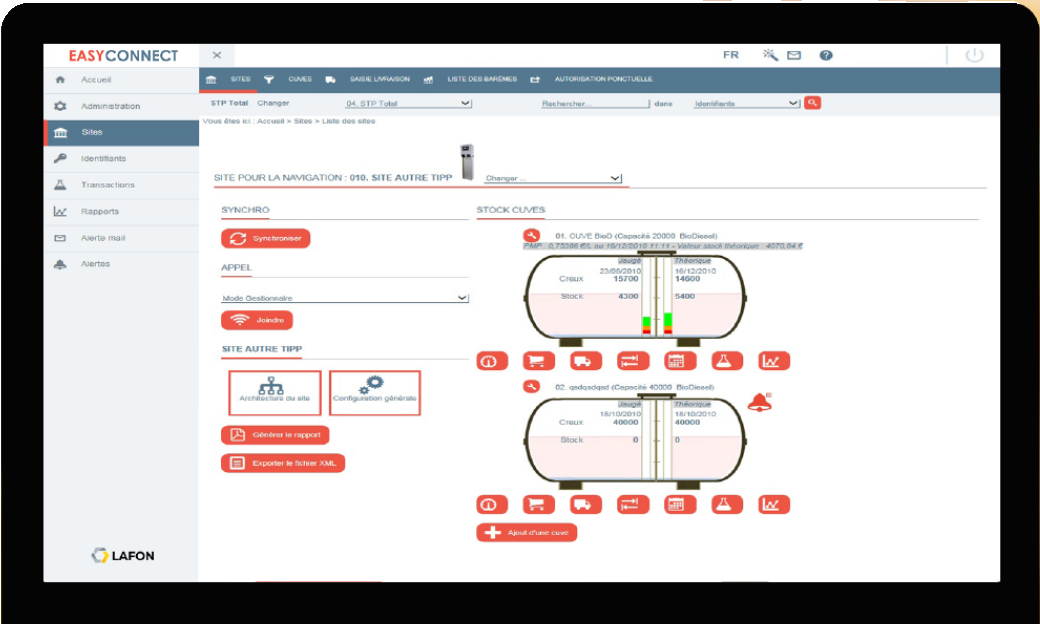Click delivery truck icon under 02. qsdqsdqsd tank
This screenshot has height=627, width=1040.
[586, 505]
